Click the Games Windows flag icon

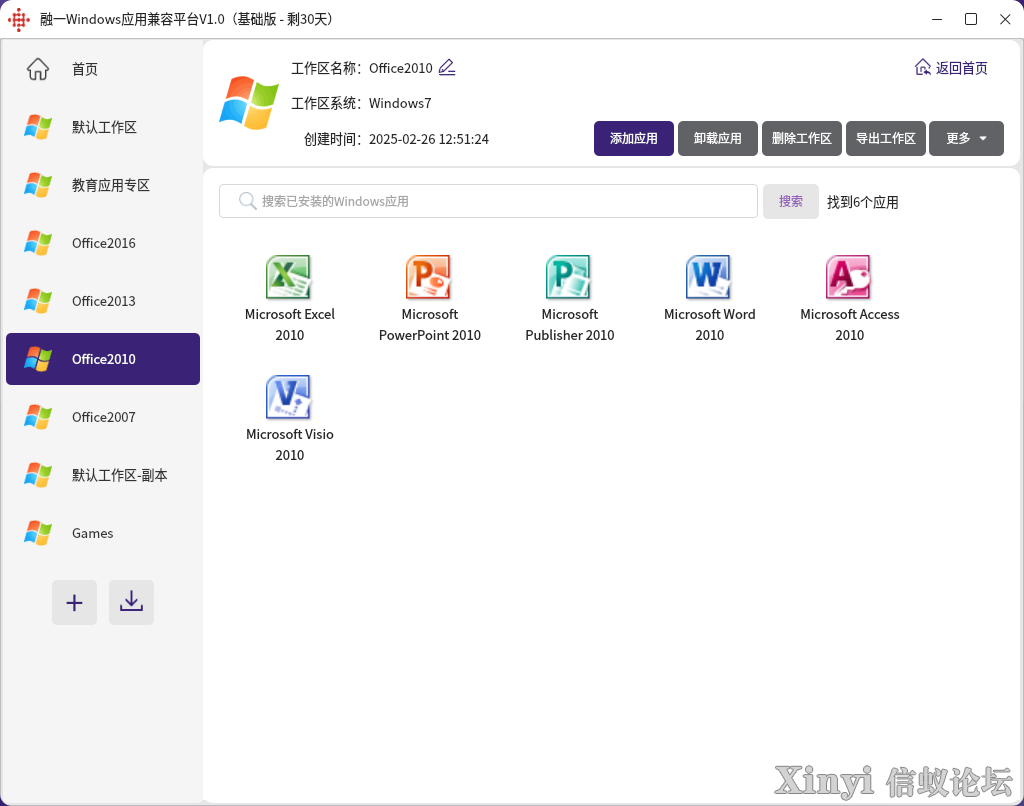tap(38, 533)
